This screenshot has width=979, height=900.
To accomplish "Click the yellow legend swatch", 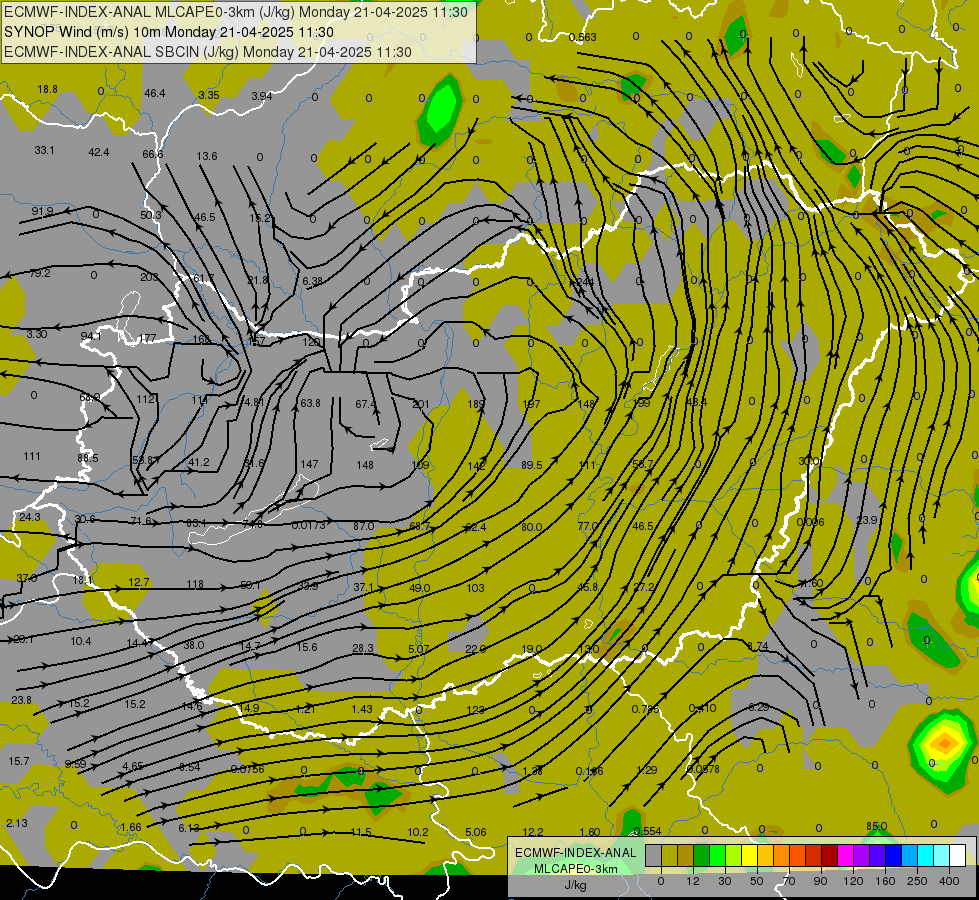I will pos(749,856).
